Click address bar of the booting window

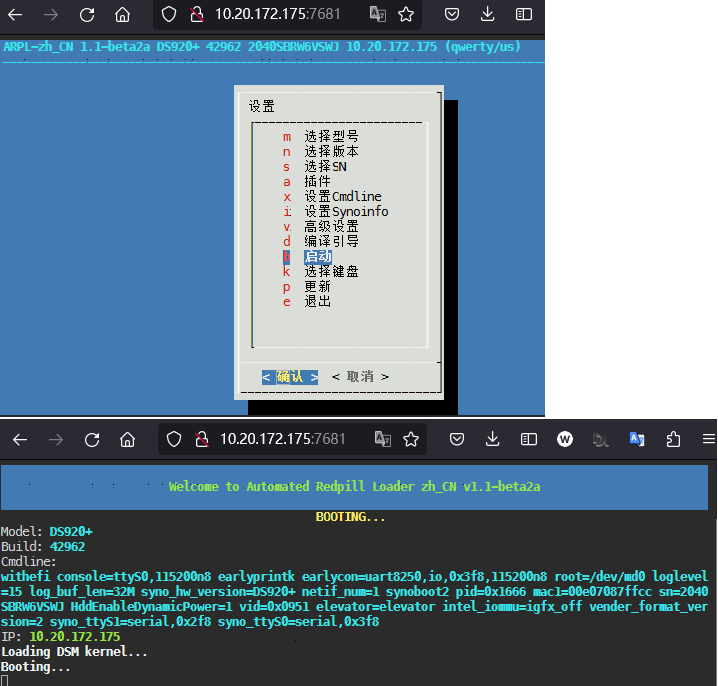[282, 439]
